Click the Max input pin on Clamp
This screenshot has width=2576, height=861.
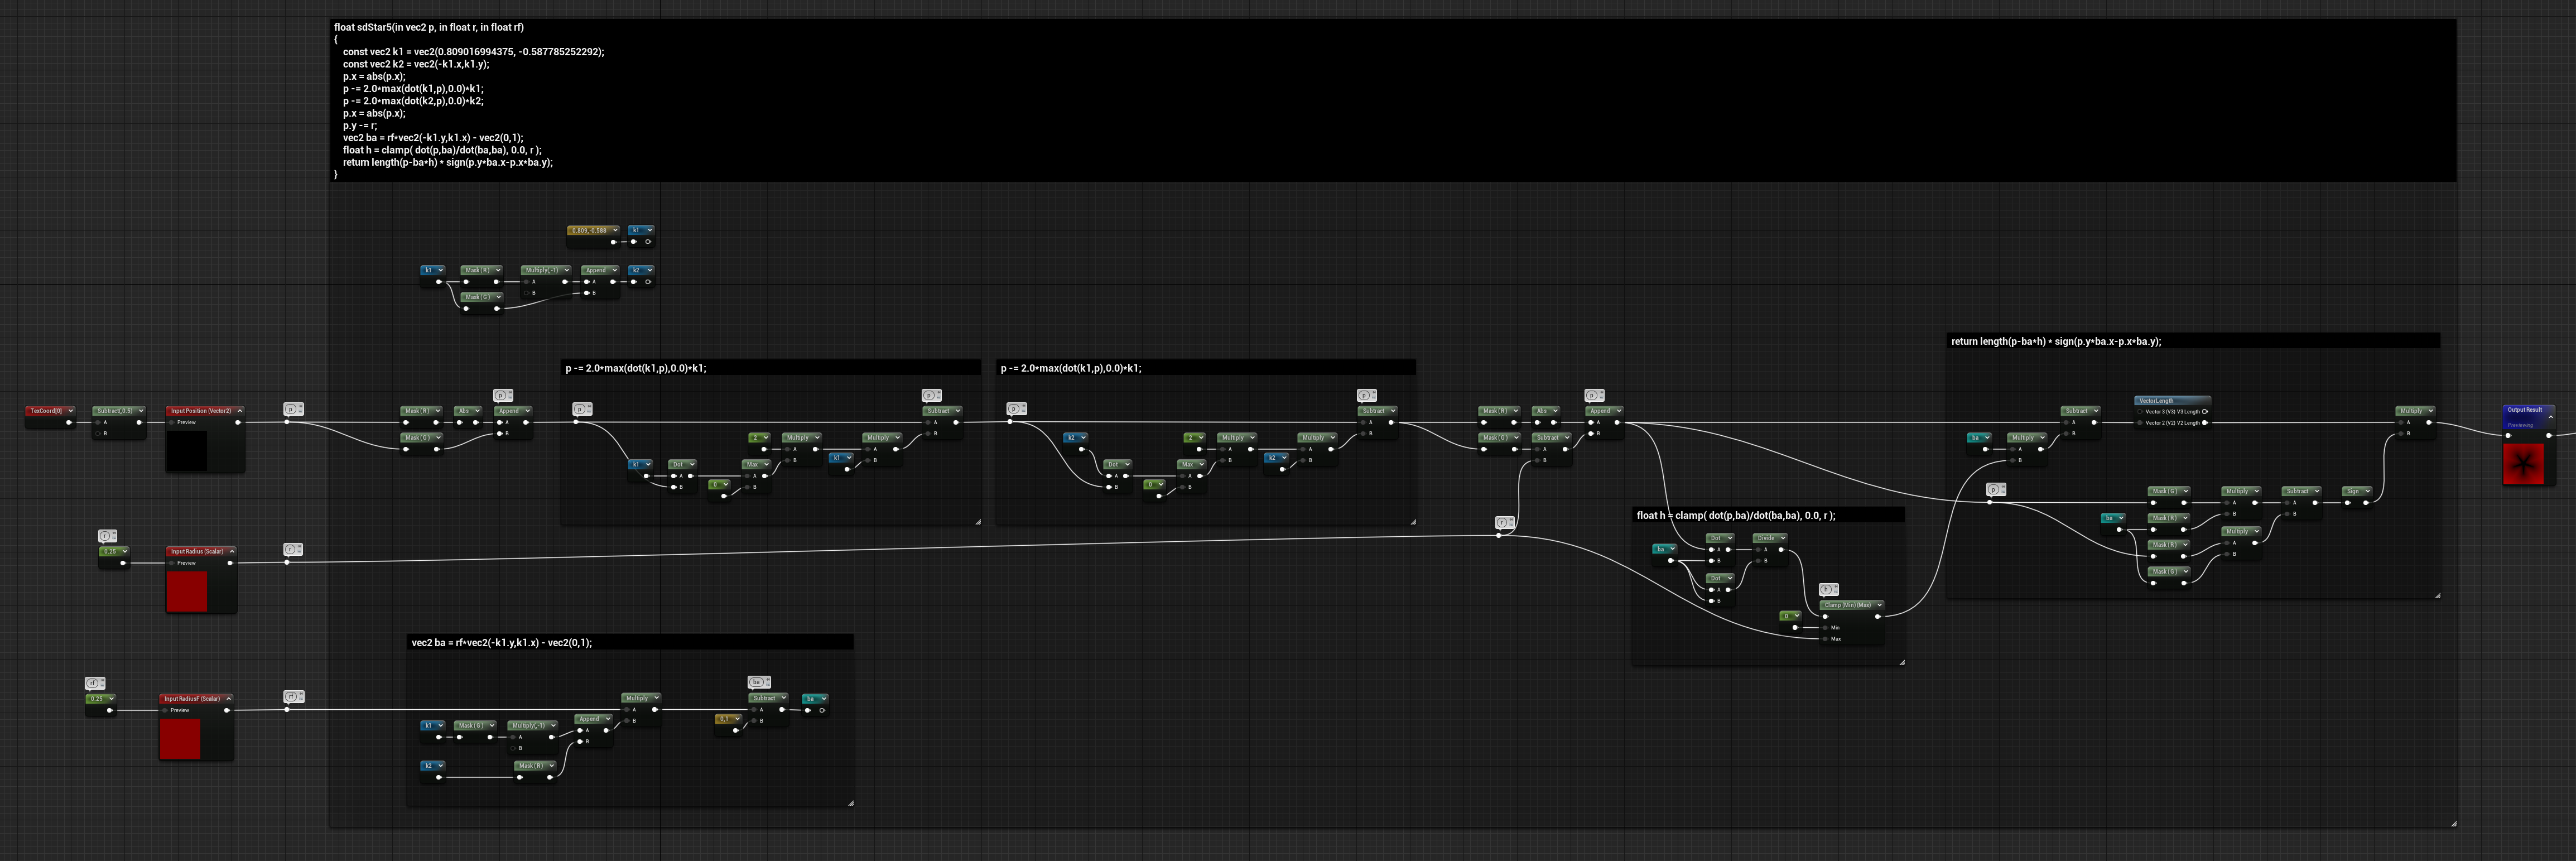coord(1826,639)
